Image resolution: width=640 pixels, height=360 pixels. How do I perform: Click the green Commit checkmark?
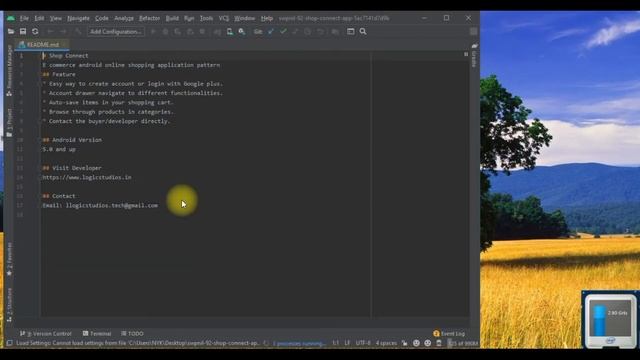pyautogui.click(x=283, y=31)
